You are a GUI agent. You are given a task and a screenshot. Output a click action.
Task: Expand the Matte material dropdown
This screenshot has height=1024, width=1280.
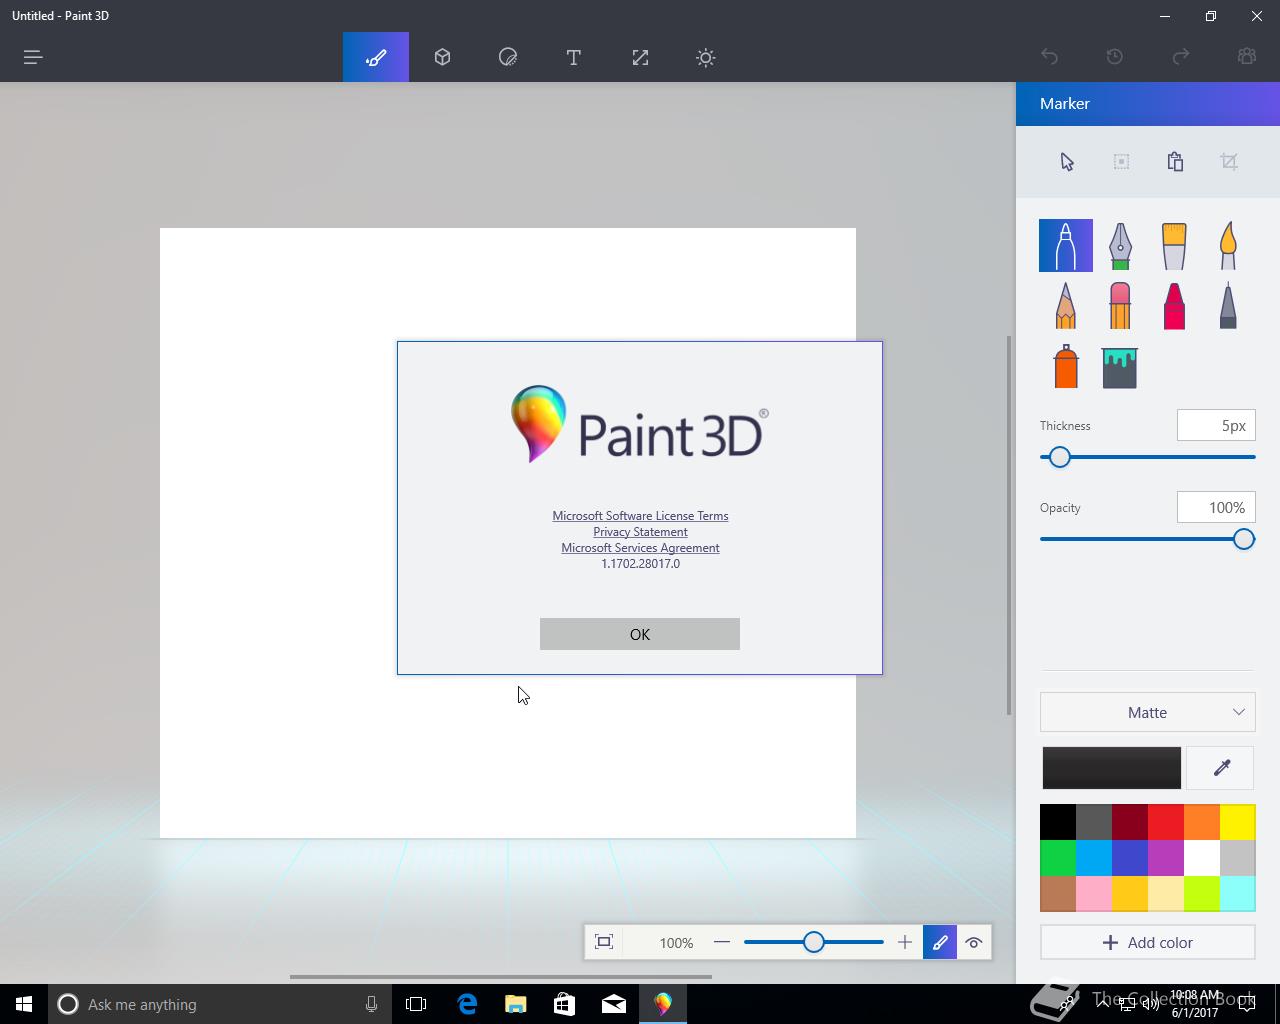click(1148, 712)
